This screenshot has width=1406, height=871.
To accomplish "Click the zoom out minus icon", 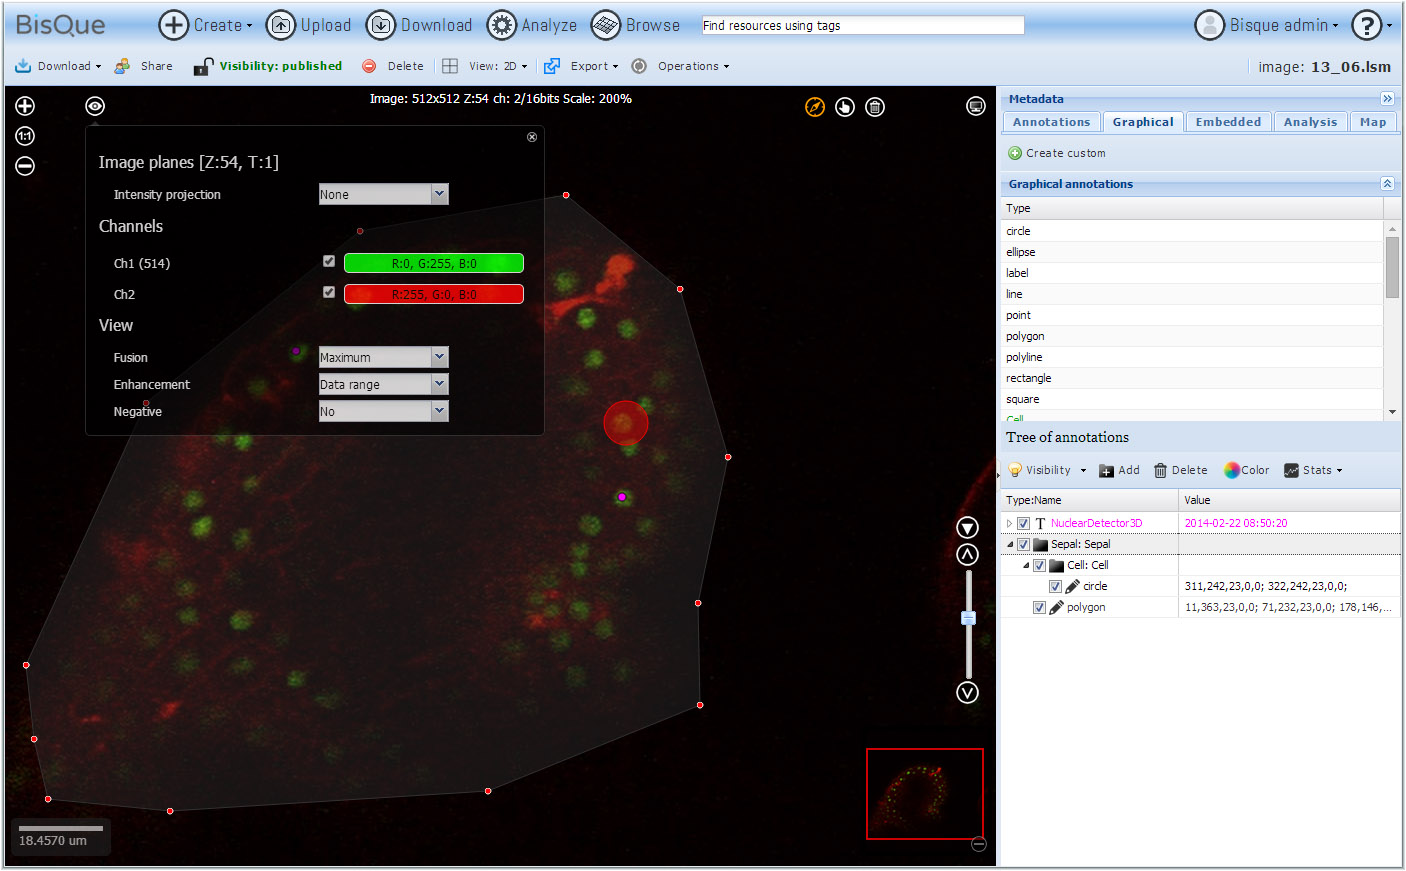I will pos(25,166).
